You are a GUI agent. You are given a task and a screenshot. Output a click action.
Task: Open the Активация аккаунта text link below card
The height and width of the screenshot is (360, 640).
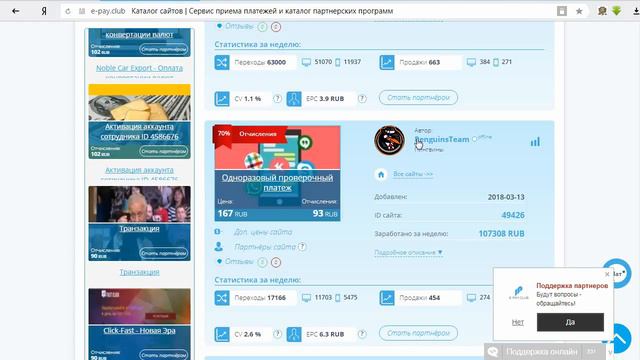click(x=140, y=170)
